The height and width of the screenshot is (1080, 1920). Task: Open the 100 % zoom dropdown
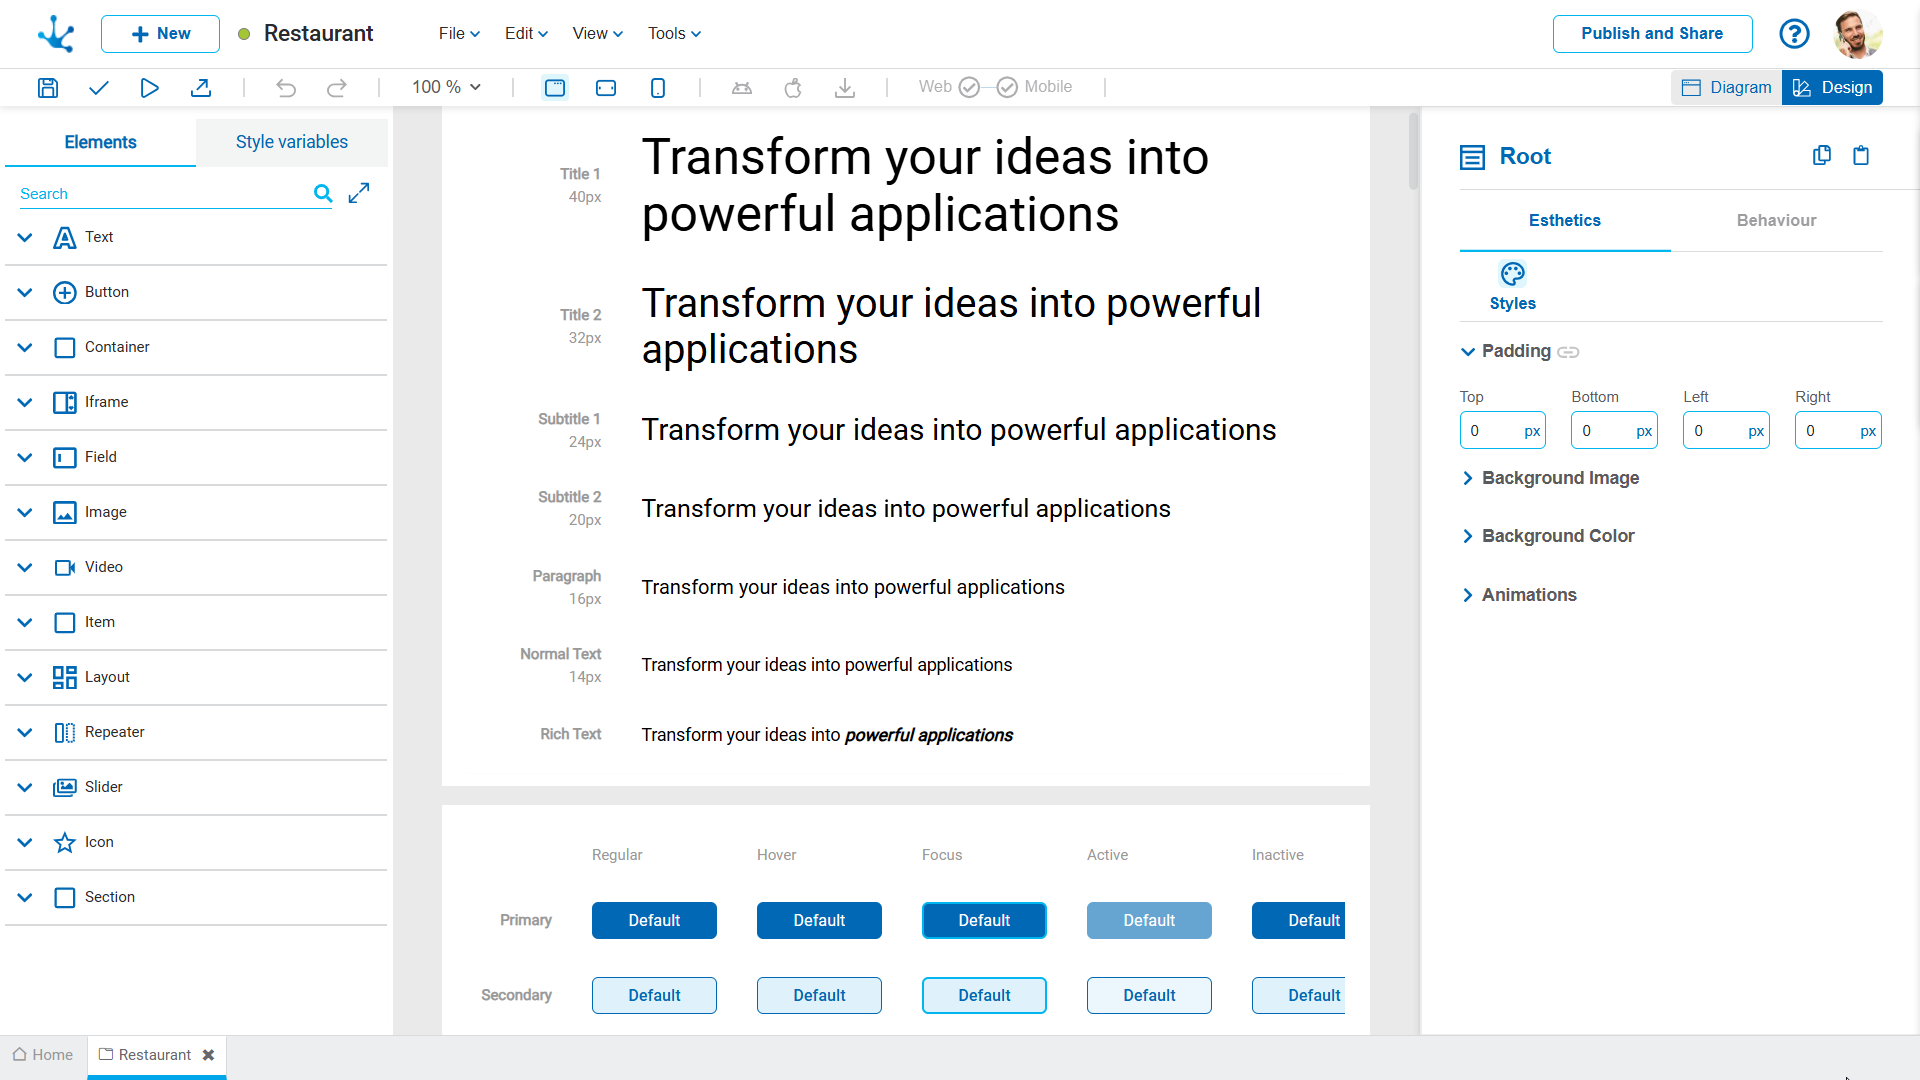click(x=446, y=88)
